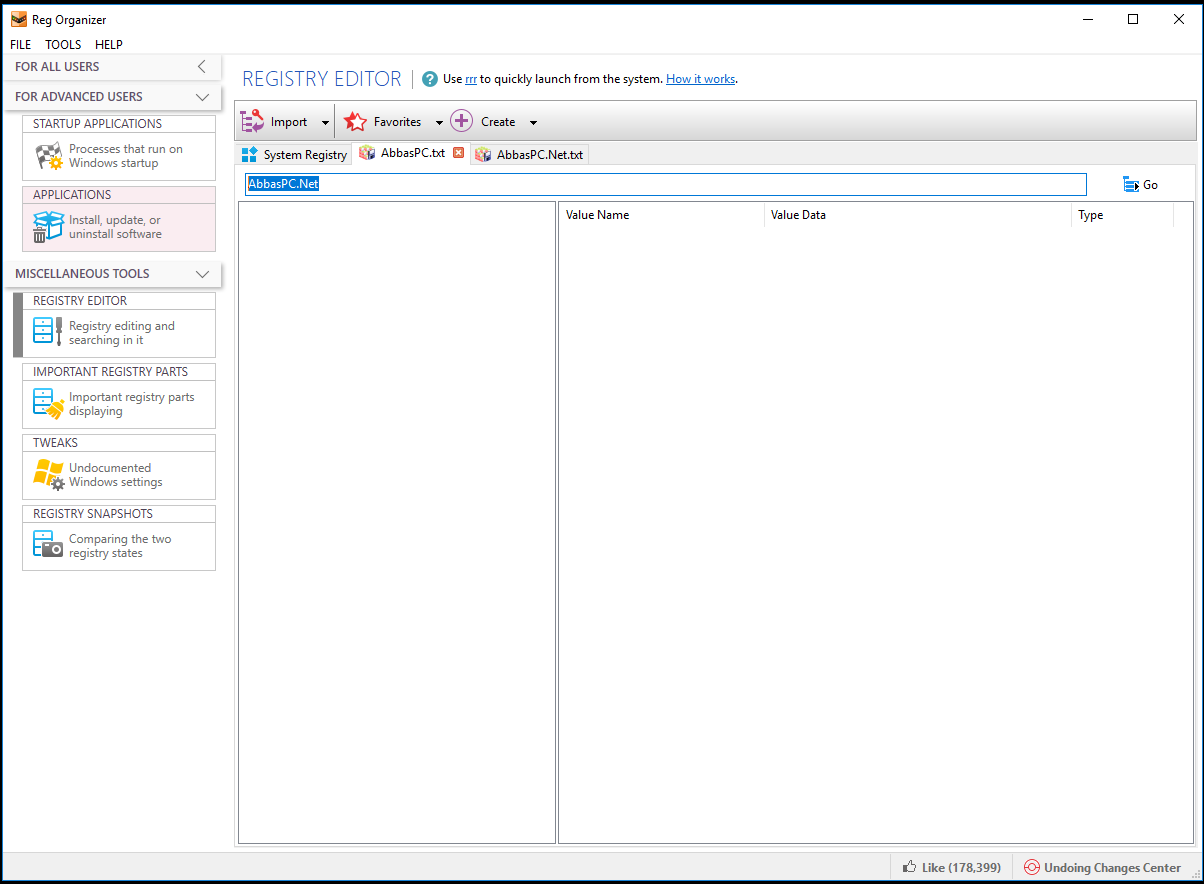This screenshot has width=1204, height=884.
Task: Open the Undoing Changes Center
Action: [1102, 868]
